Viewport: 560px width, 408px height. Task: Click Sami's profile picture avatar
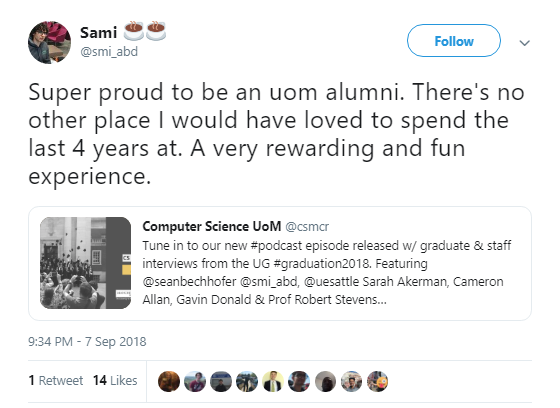pyautogui.click(x=49, y=43)
